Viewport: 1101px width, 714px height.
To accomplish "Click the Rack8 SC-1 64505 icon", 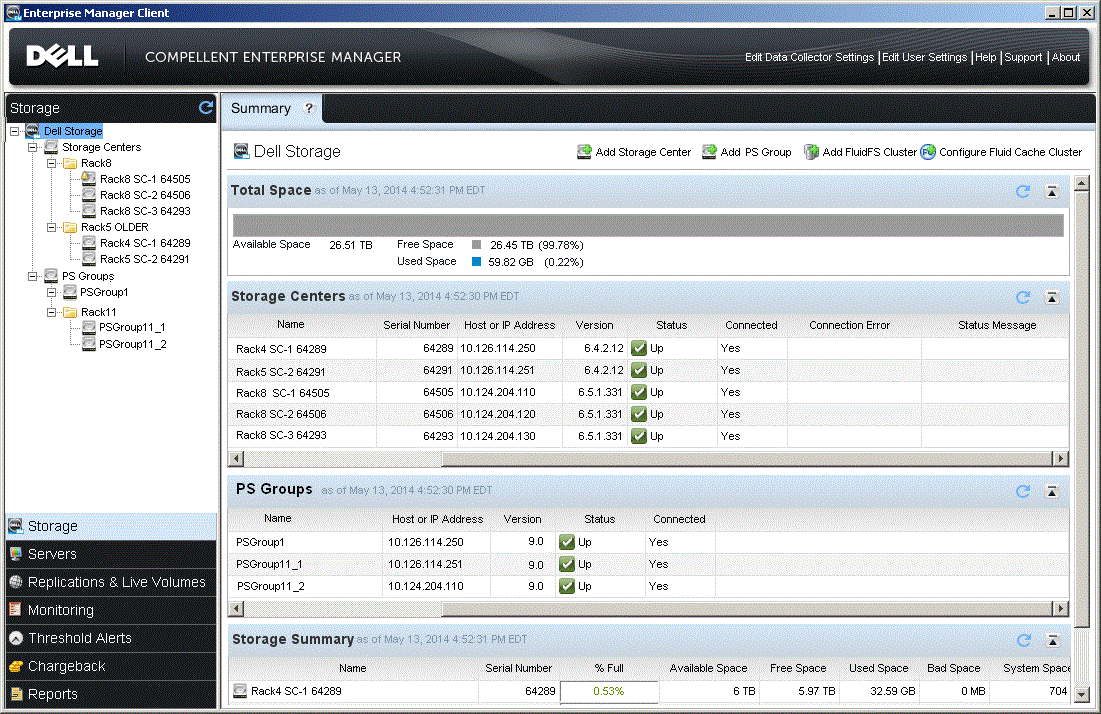I will pyautogui.click(x=88, y=178).
